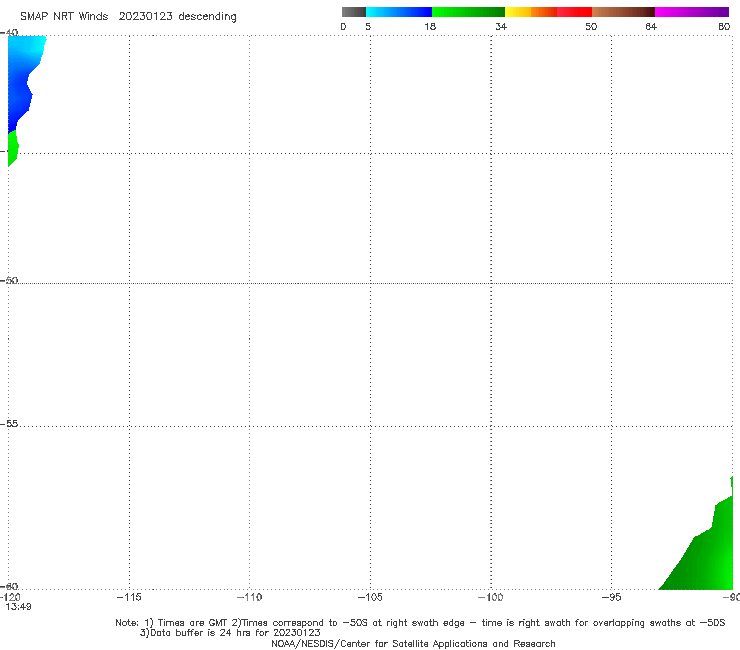Click the color bar tick label 5
The width and height of the screenshot is (740, 650).
(x=368, y=26)
